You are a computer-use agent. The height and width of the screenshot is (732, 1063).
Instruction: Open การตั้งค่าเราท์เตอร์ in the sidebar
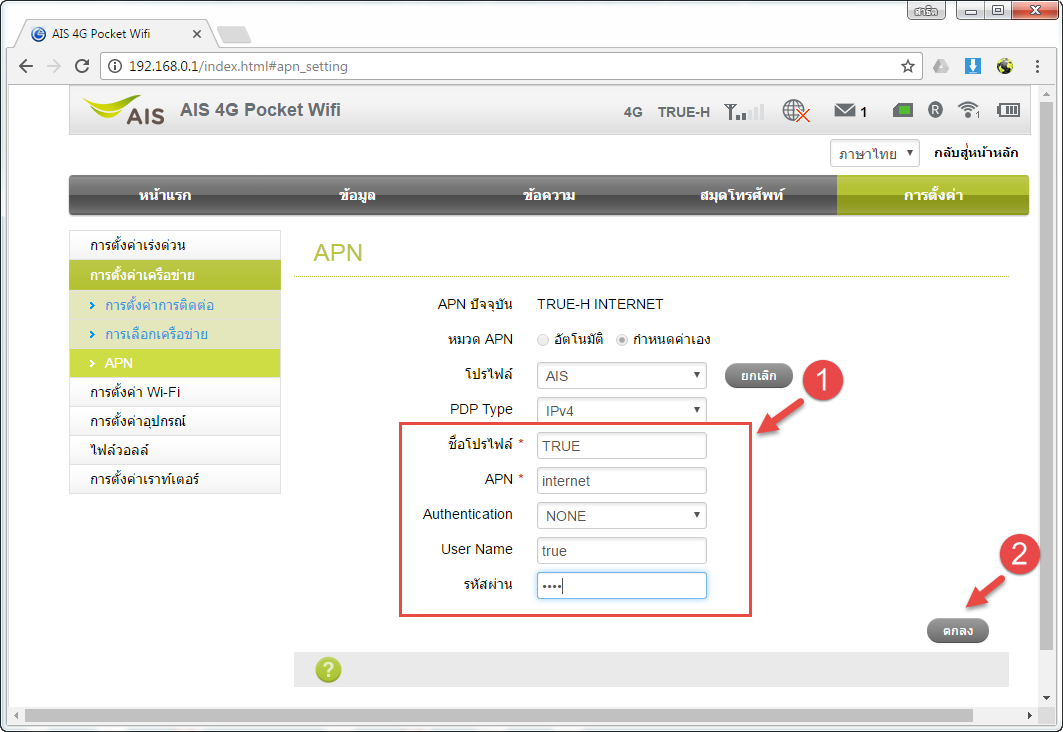(175, 479)
